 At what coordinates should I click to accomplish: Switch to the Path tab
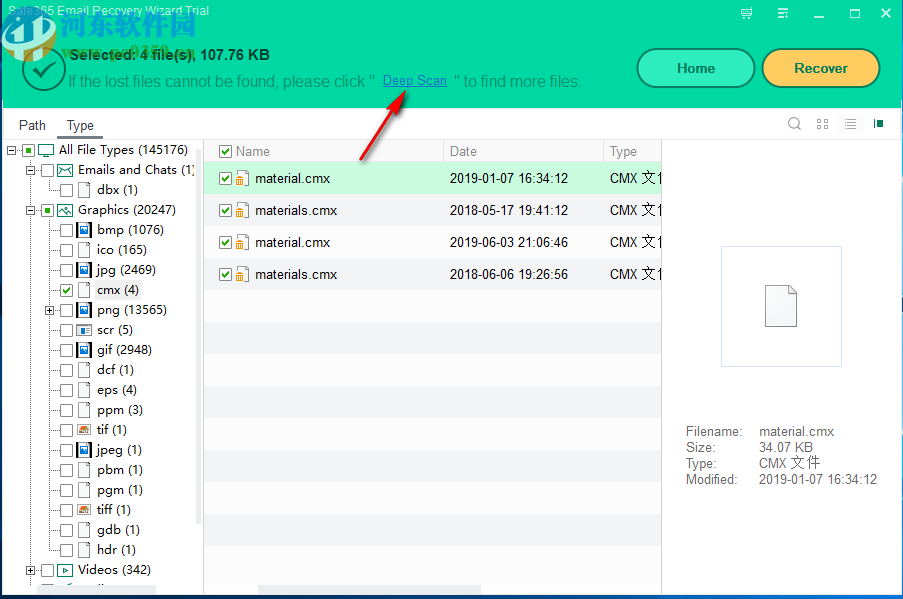point(32,125)
